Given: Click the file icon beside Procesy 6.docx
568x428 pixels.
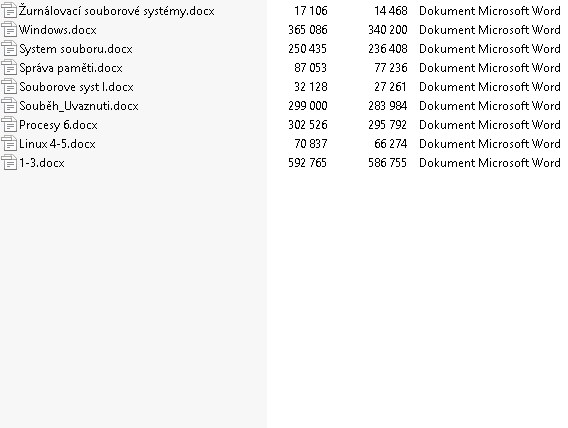Looking at the screenshot, I should point(9,125).
